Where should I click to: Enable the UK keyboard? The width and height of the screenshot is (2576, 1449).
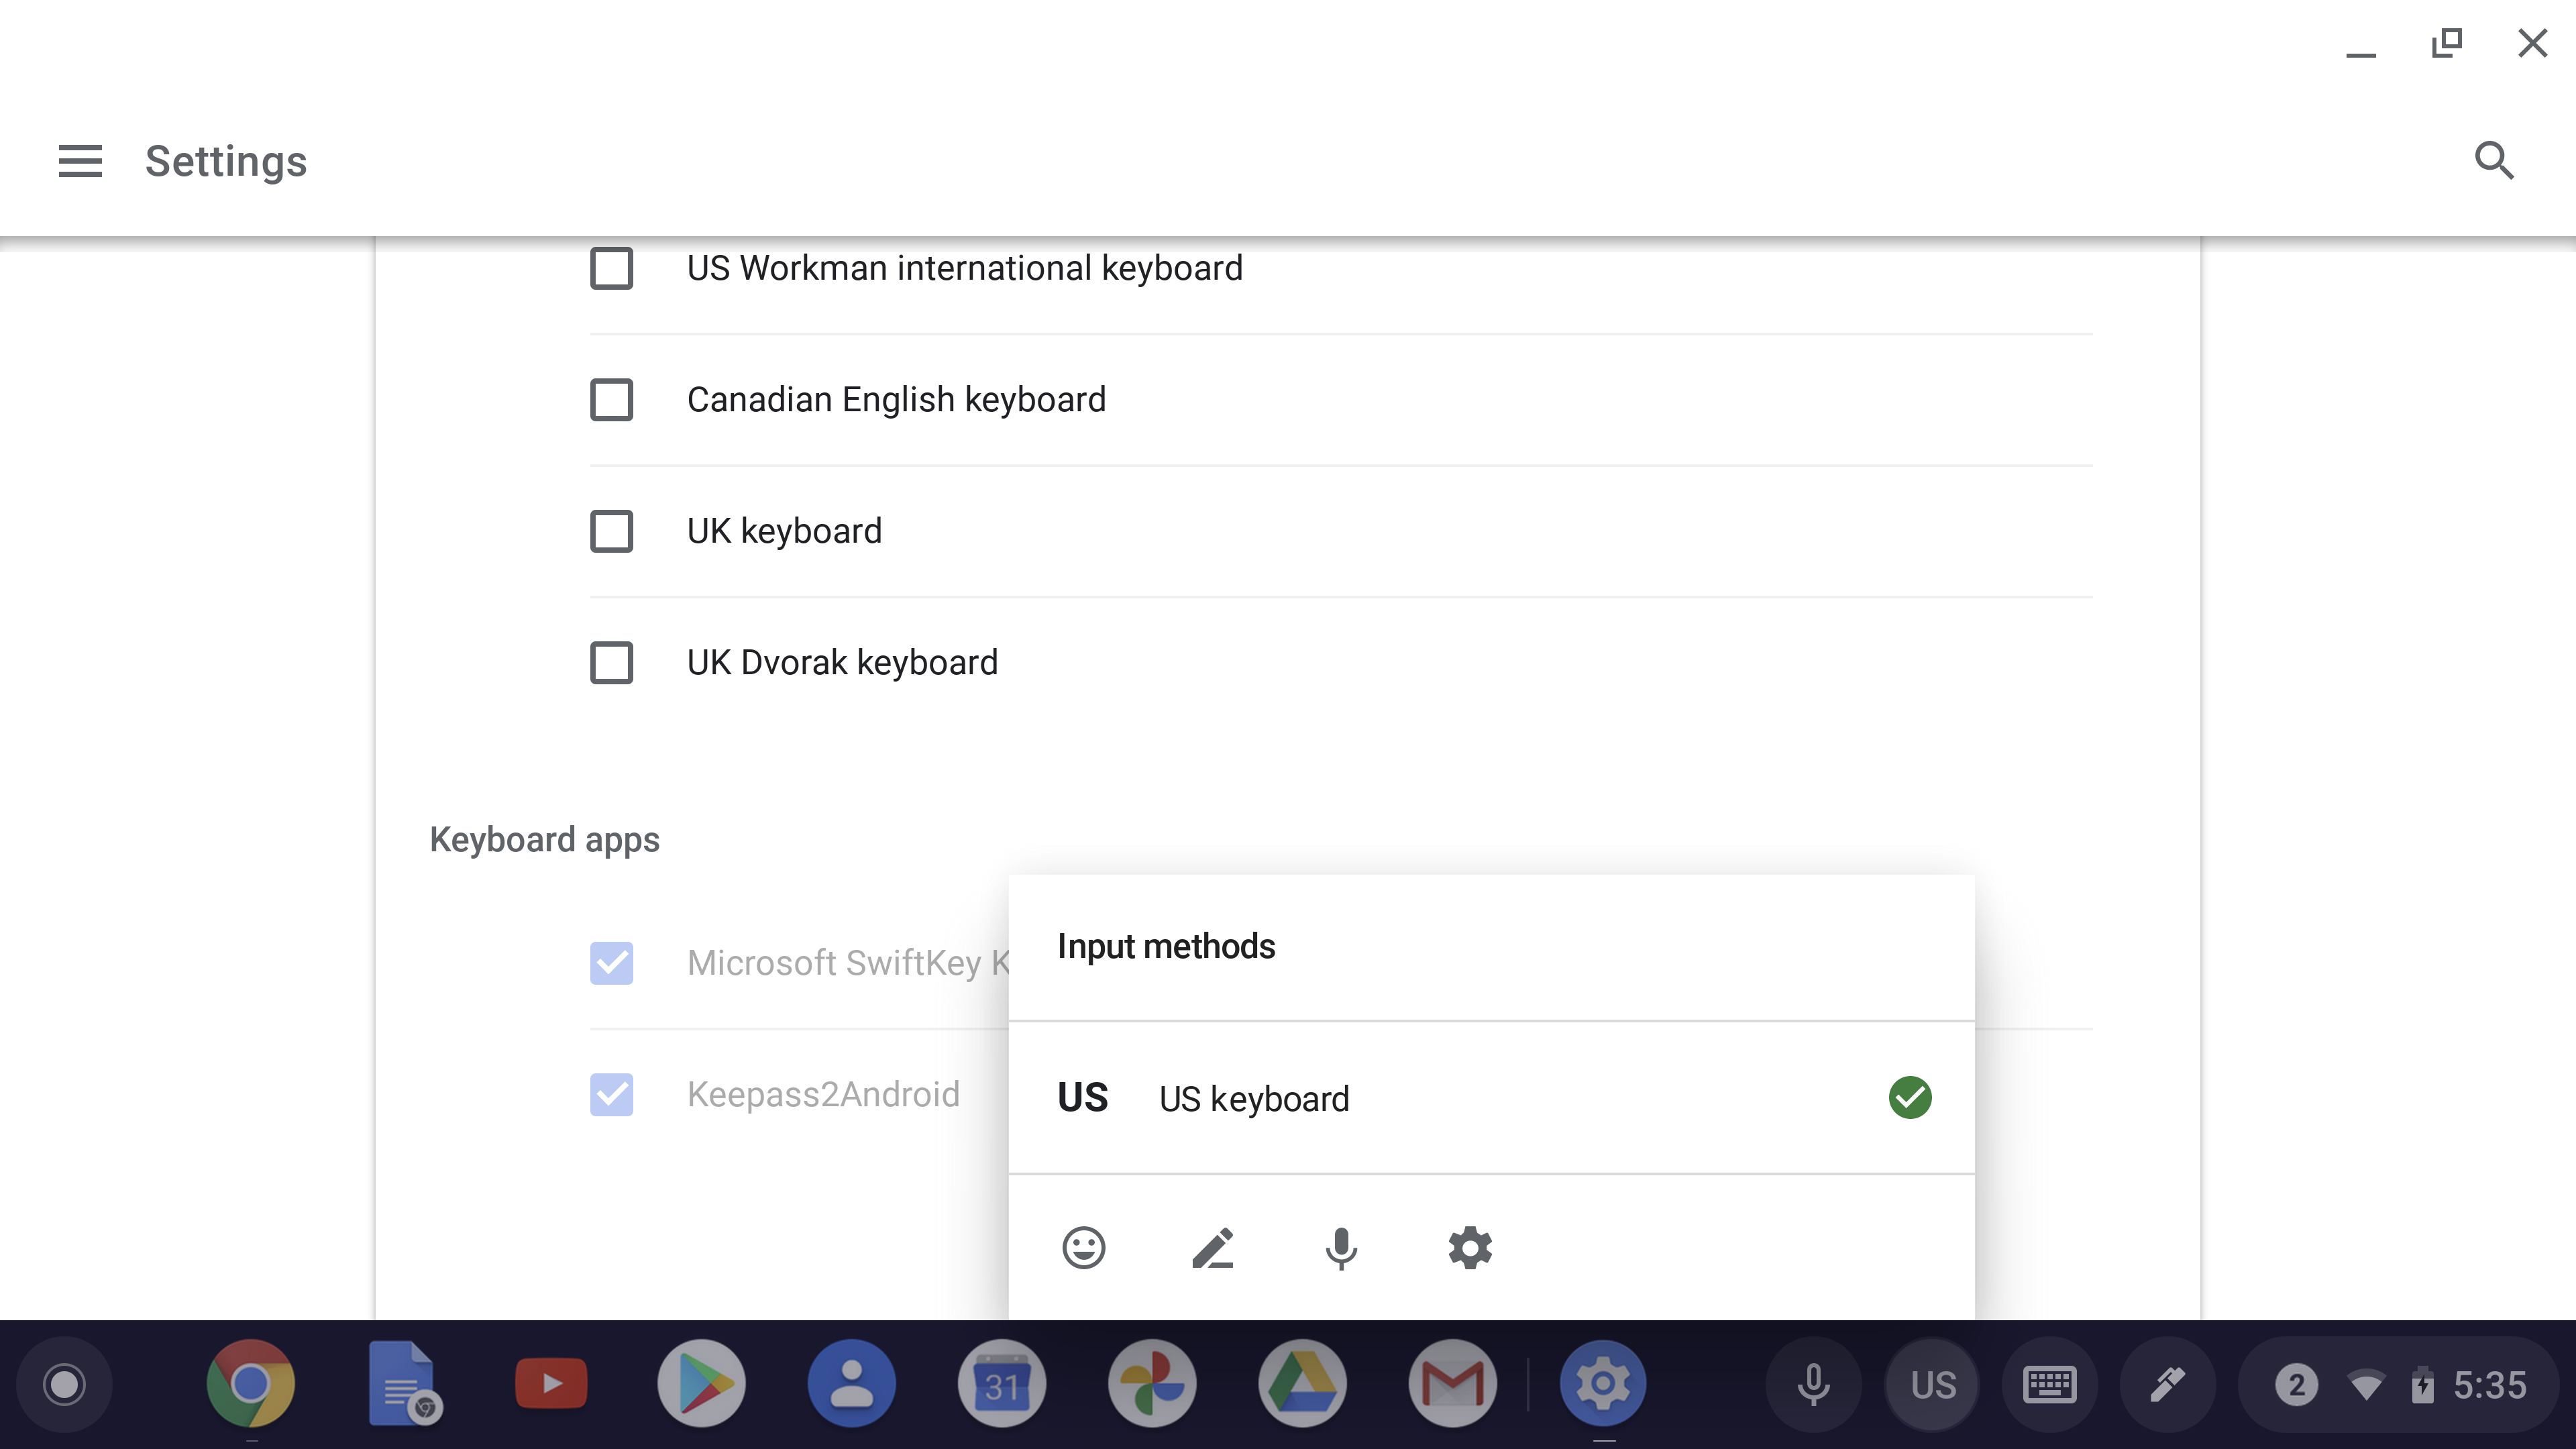[611, 531]
